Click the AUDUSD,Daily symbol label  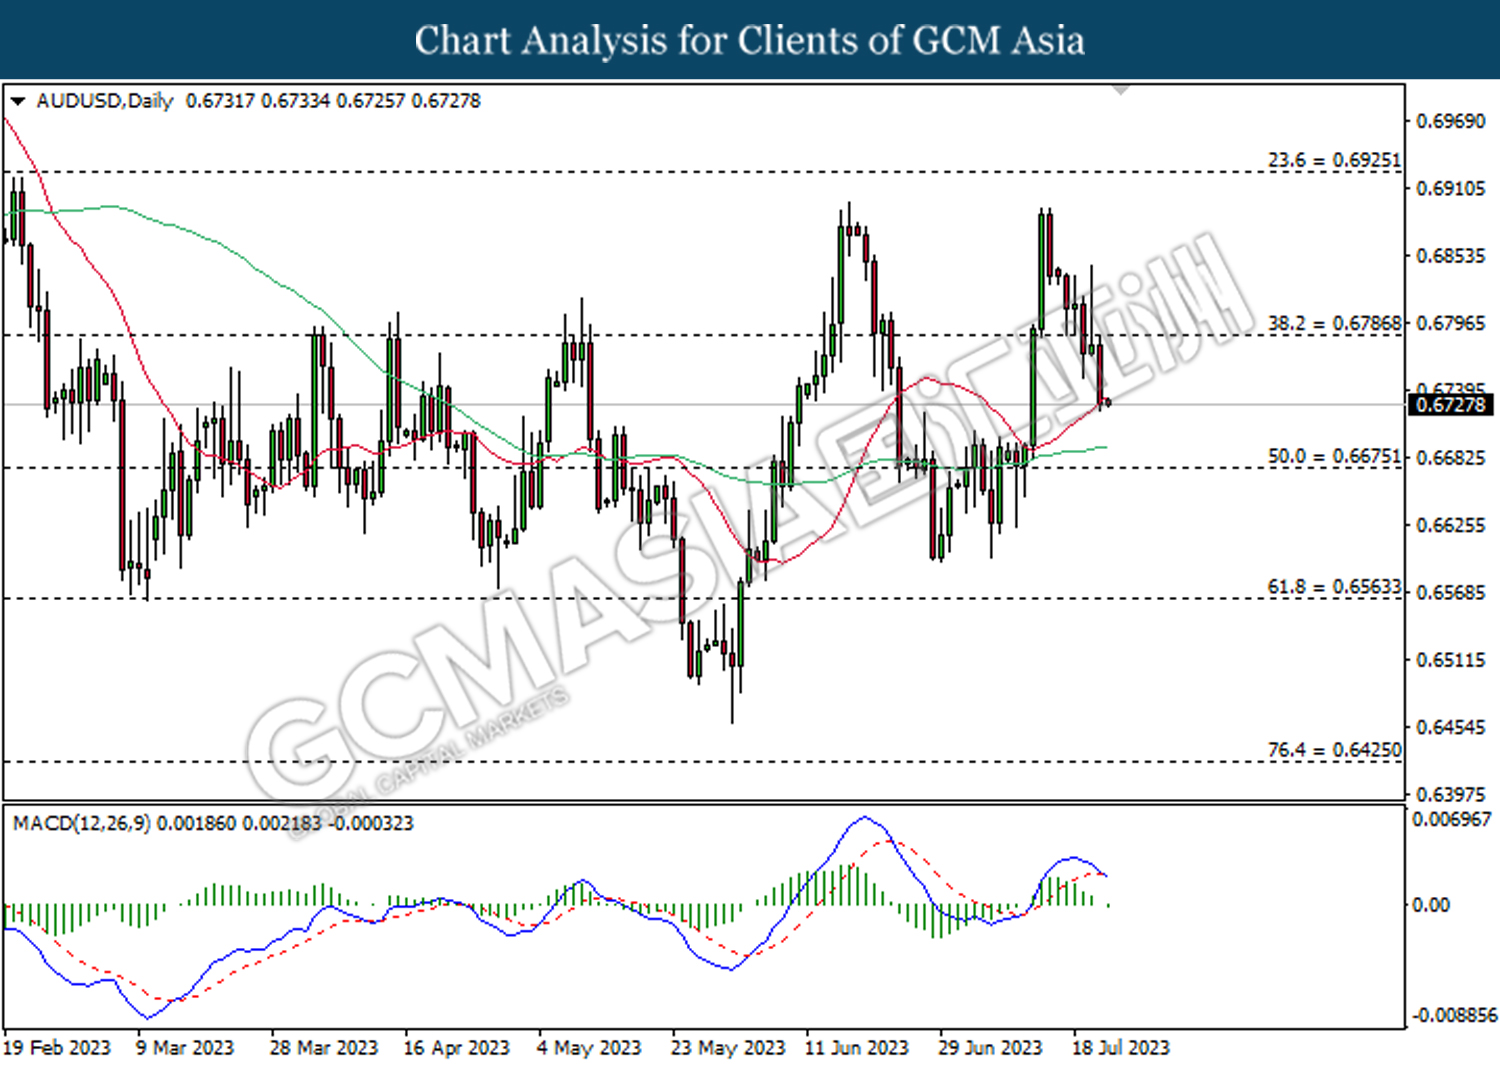coord(105,101)
